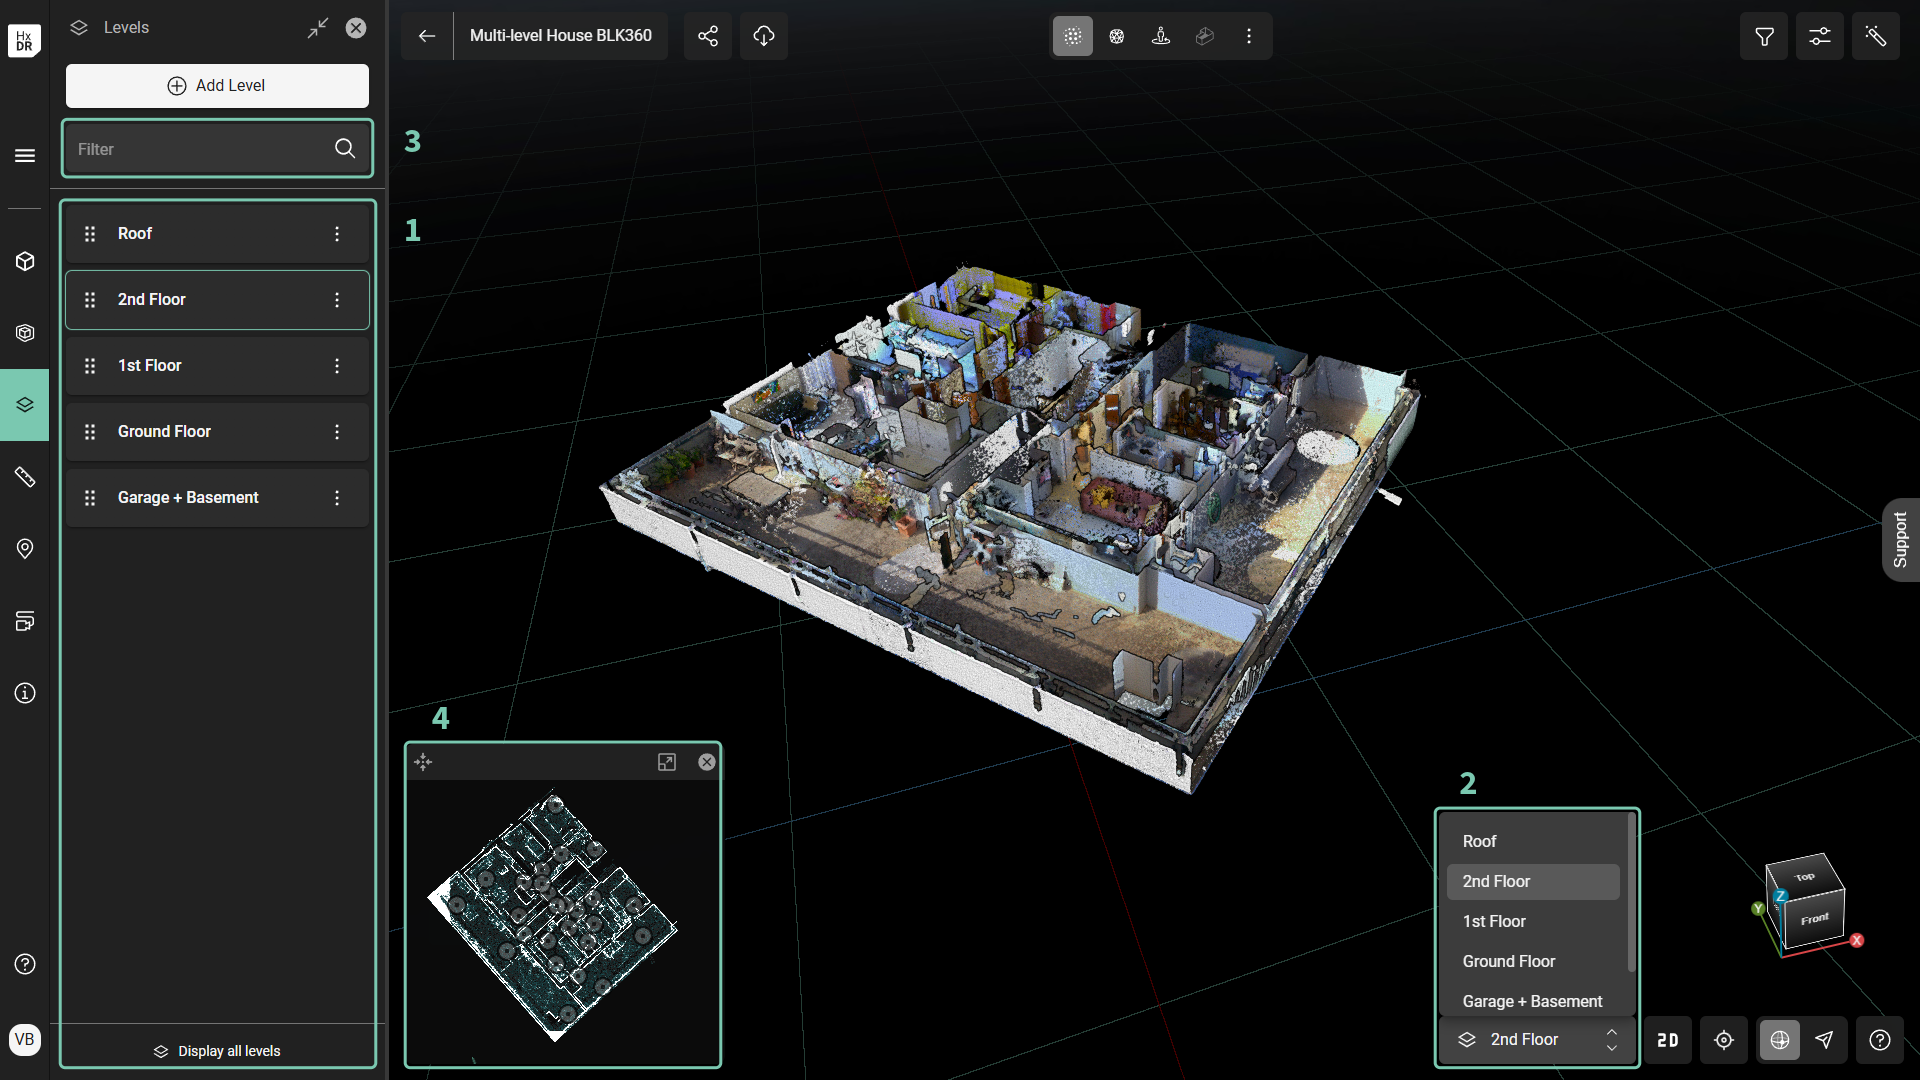Click the Filter levels input field

(x=200, y=149)
